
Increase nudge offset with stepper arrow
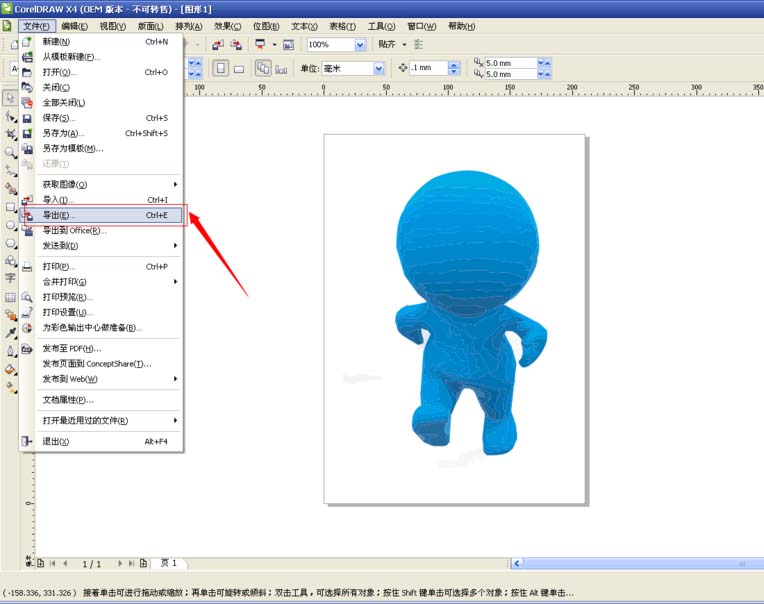[x=454, y=65]
